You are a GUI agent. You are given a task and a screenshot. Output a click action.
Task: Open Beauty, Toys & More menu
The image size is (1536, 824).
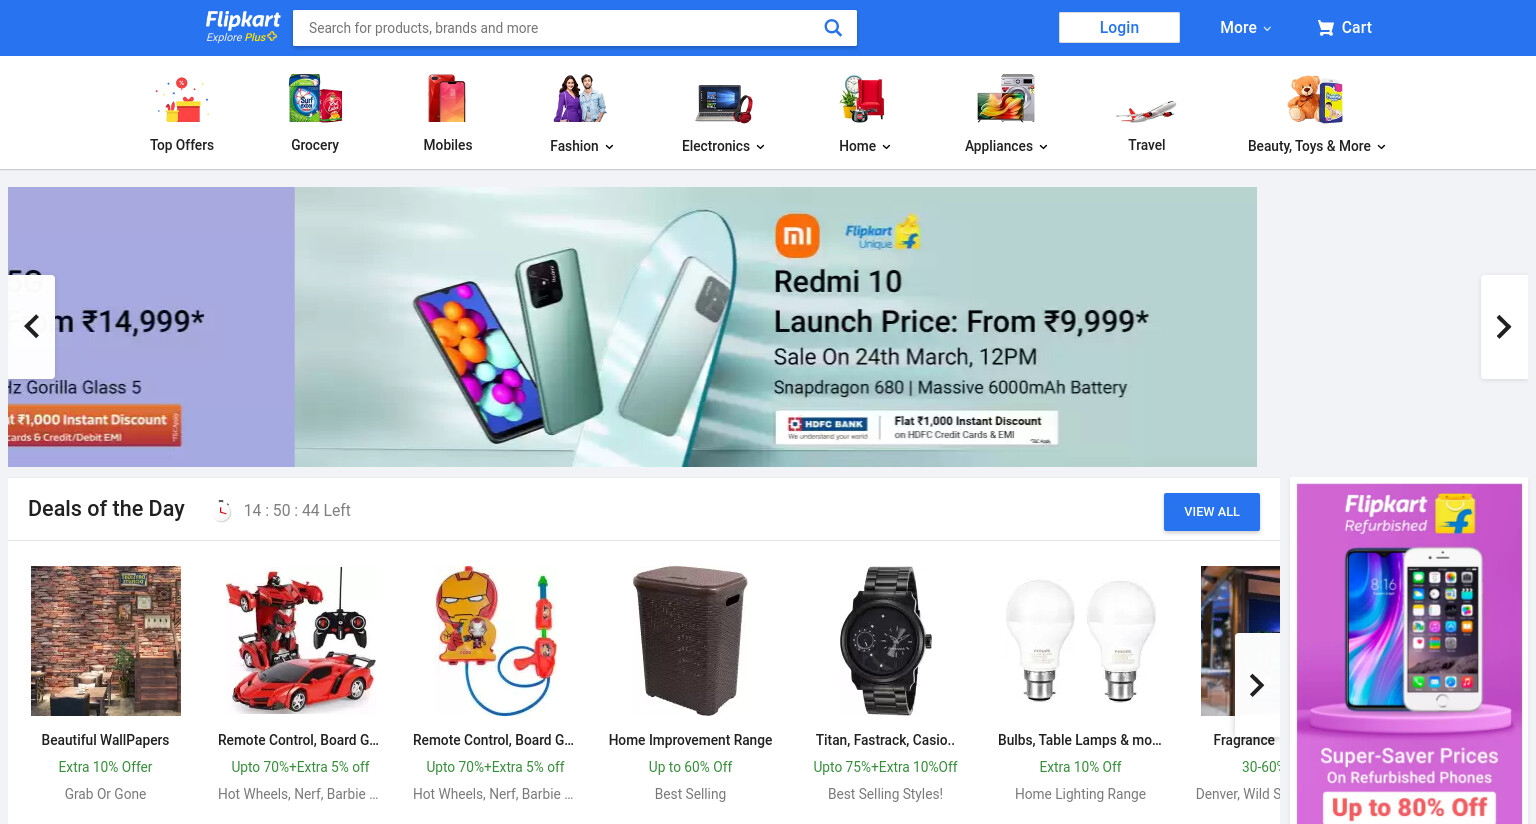coord(1316,146)
